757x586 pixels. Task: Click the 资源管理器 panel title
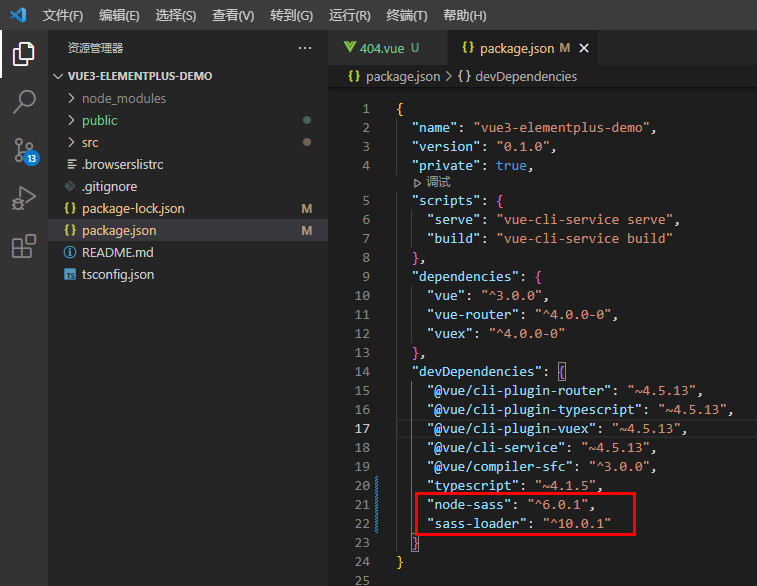pyautogui.click(x=95, y=48)
